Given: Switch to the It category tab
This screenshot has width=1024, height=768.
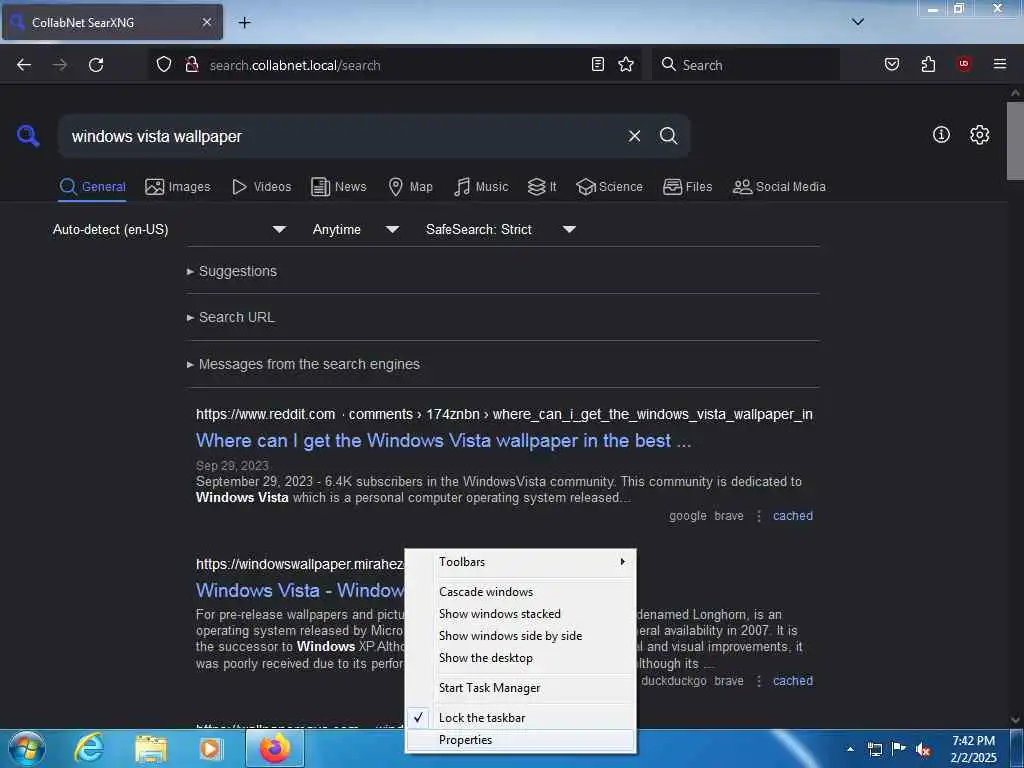Looking at the screenshot, I should click(542, 187).
